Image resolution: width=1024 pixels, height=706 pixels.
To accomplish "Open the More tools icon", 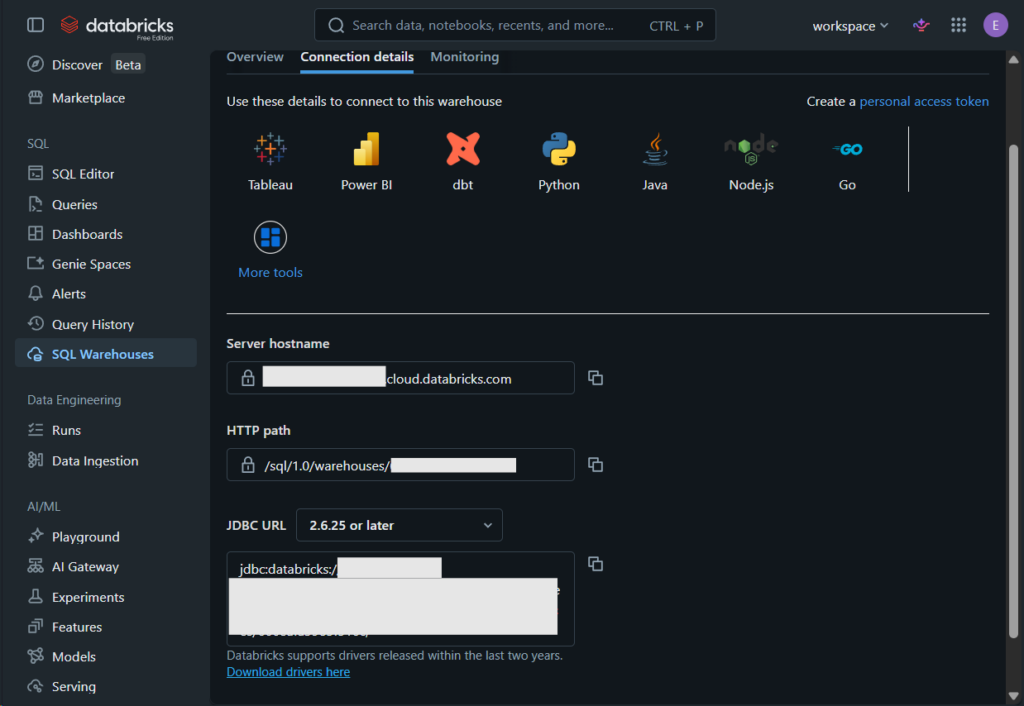I will pos(270,237).
